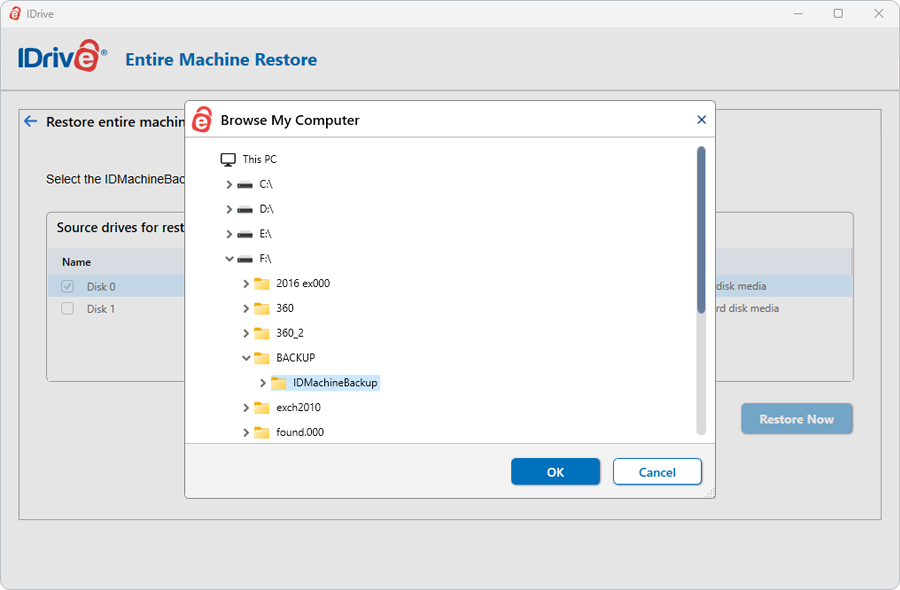Click the F:\ drive icon
Image resolution: width=900 pixels, height=590 pixels.
[245, 259]
